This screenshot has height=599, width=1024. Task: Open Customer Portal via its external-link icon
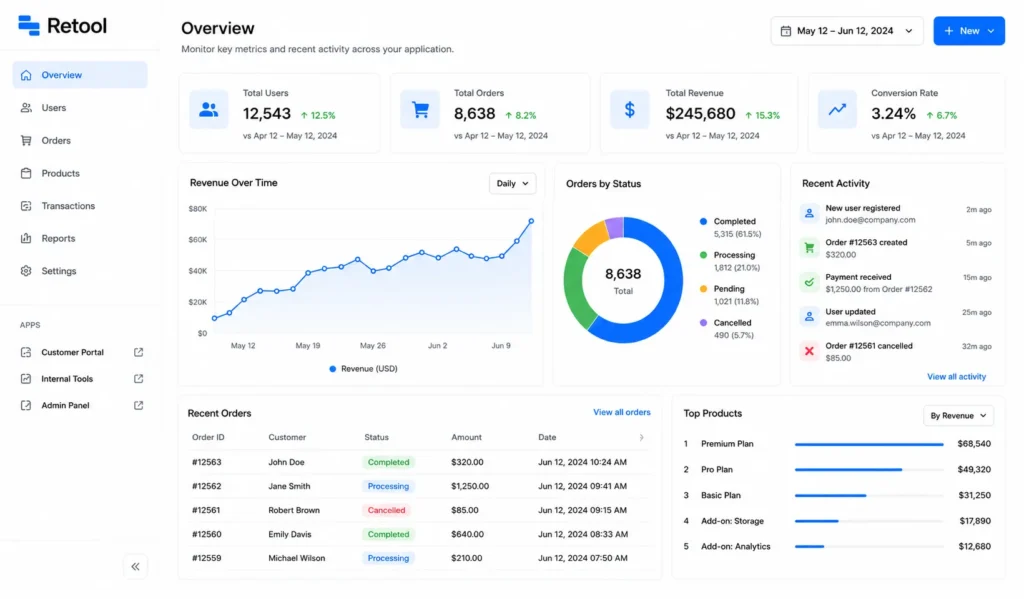click(138, 352)
